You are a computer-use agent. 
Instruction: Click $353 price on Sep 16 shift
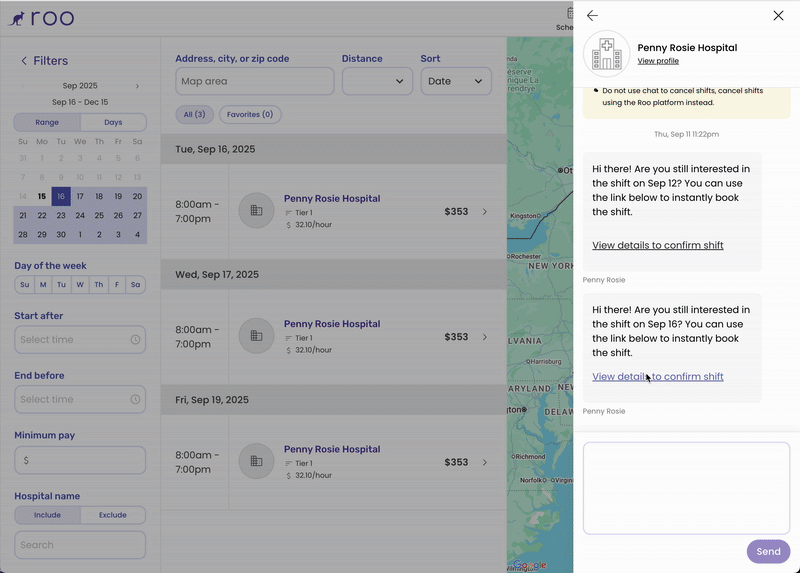tap(456, 211)
